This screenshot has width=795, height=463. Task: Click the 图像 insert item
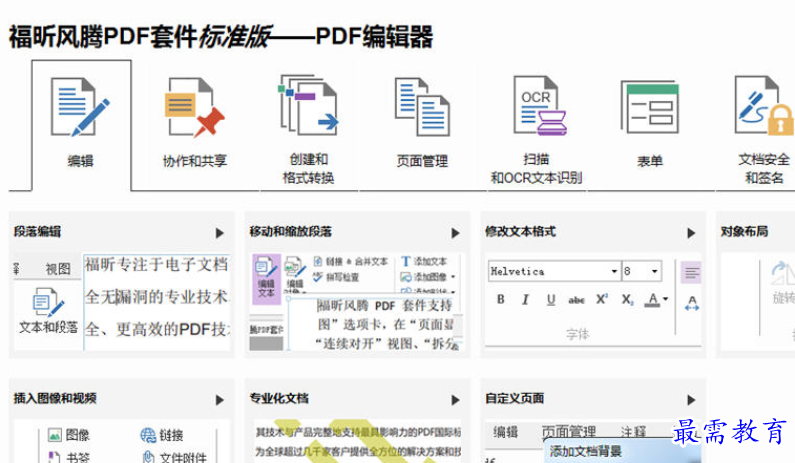click(x=68, y=435)
